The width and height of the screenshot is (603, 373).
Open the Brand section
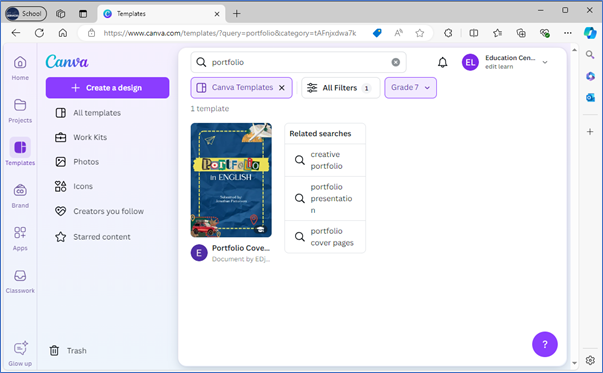tap(20, 196)
